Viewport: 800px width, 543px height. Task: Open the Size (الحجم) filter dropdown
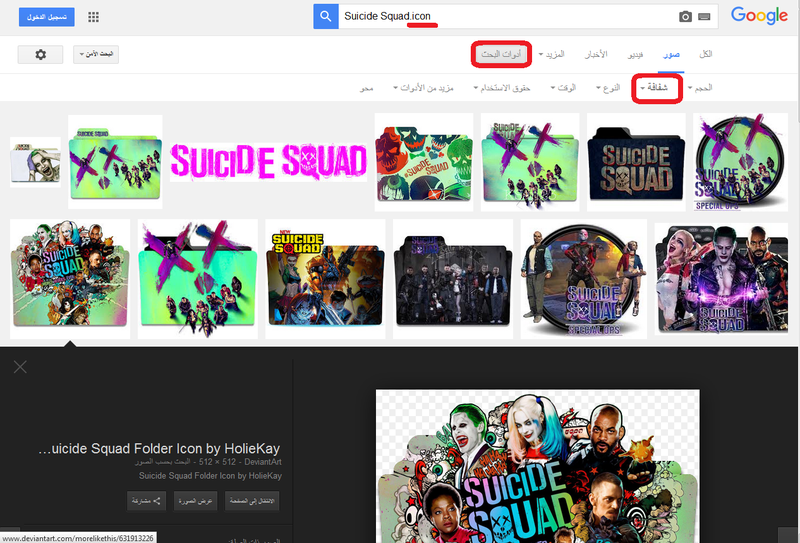coord(700,88)
